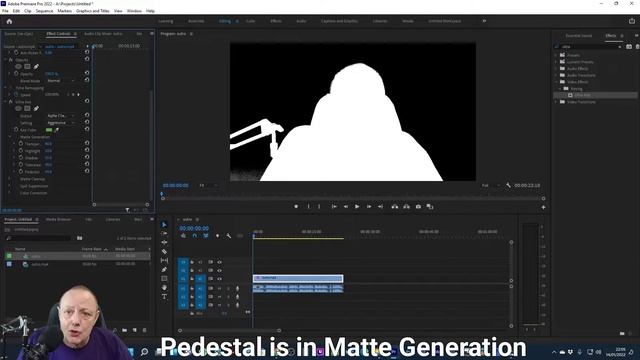
Task: Open the Ultra Key Output dropdown
Action: coord(61,116)
